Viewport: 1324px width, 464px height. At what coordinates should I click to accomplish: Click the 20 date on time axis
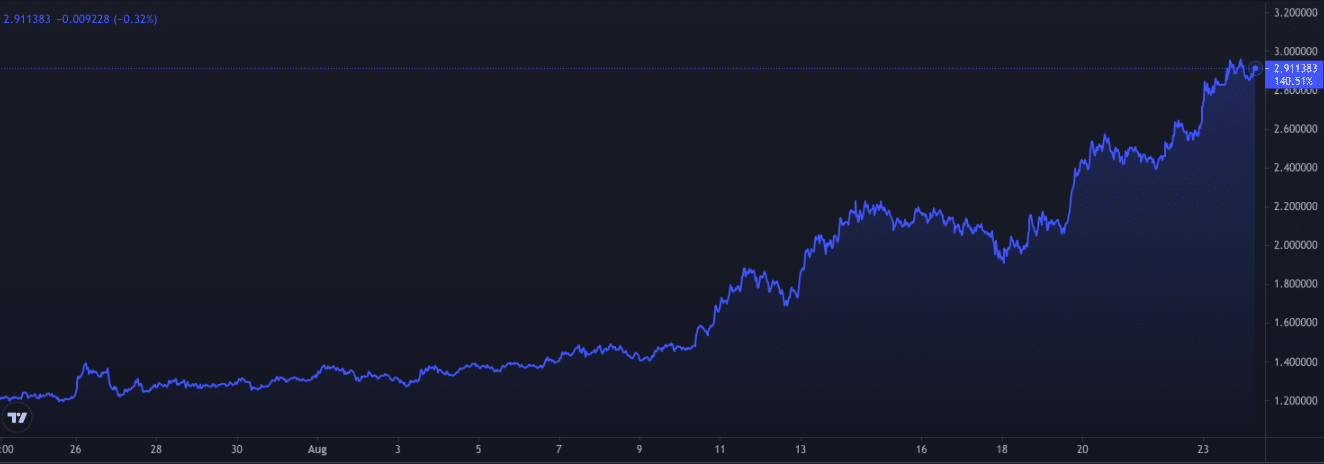(x=1082, y=450)
